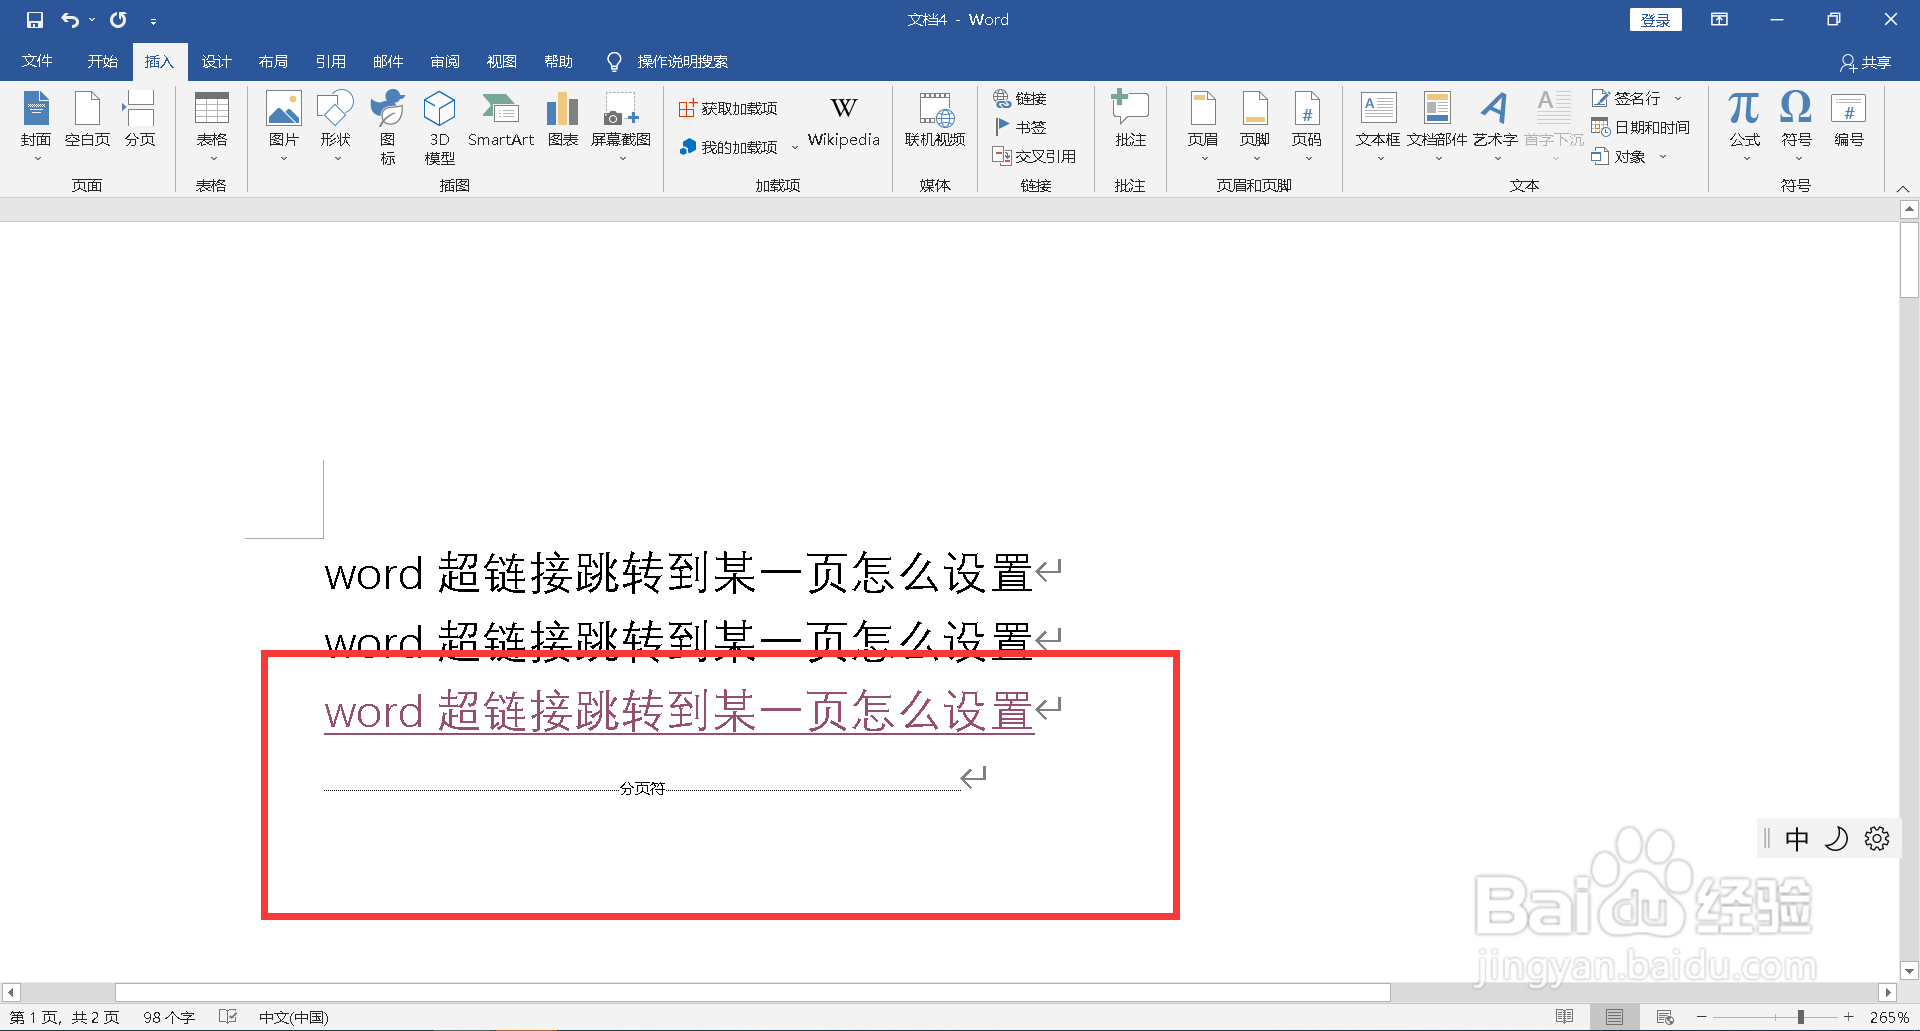
Task: Switch to the View (视图) tab
Action: point(502,61)
